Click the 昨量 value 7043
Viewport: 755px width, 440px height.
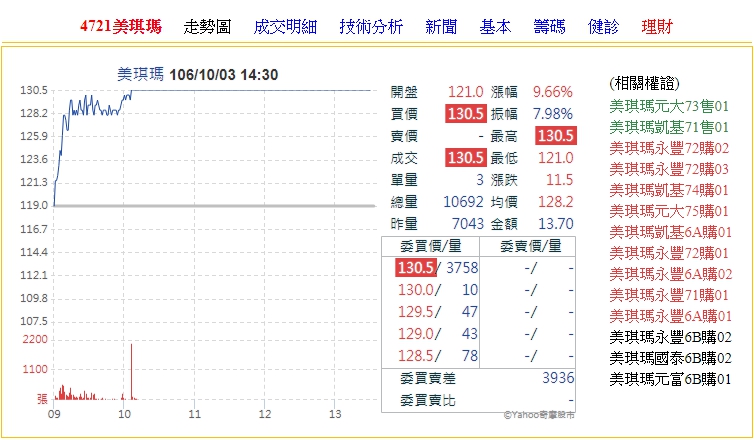[x=468, y=224]
